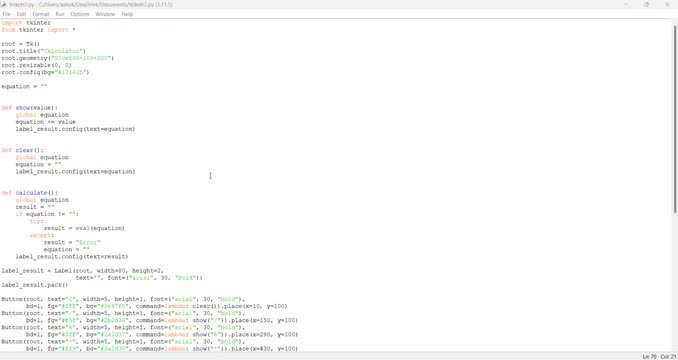Open the Format menu

[41, 14]
